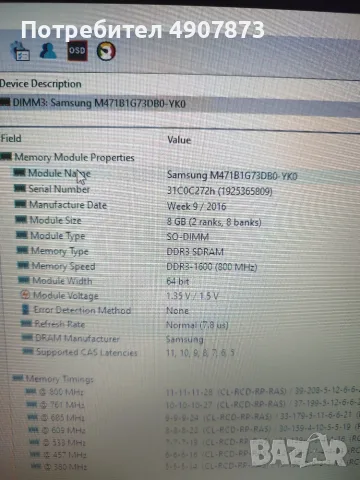
Task: Click the Value column header
Action: point(179,140)
